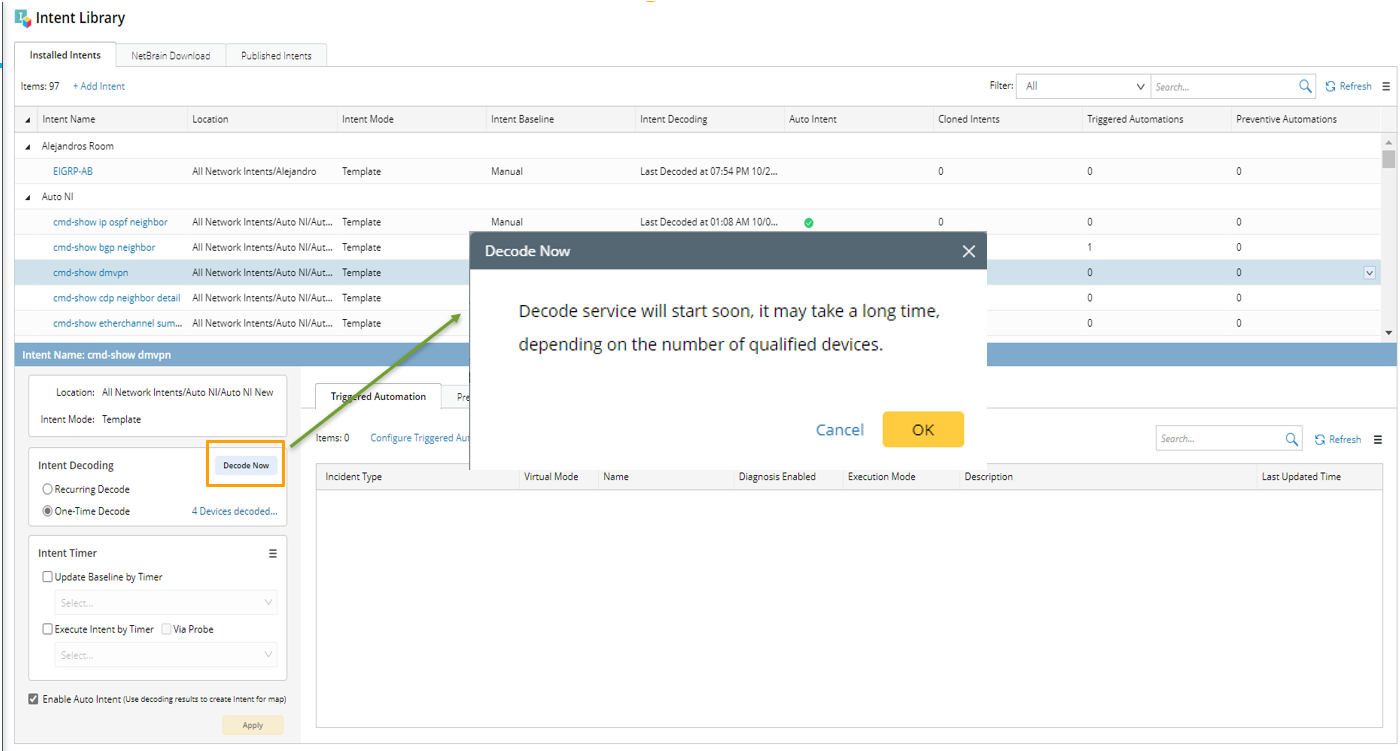Open the cmd-show ip ospf neighbor intent
Viewport: 1400px width, 751px height.
coord(110,222)
